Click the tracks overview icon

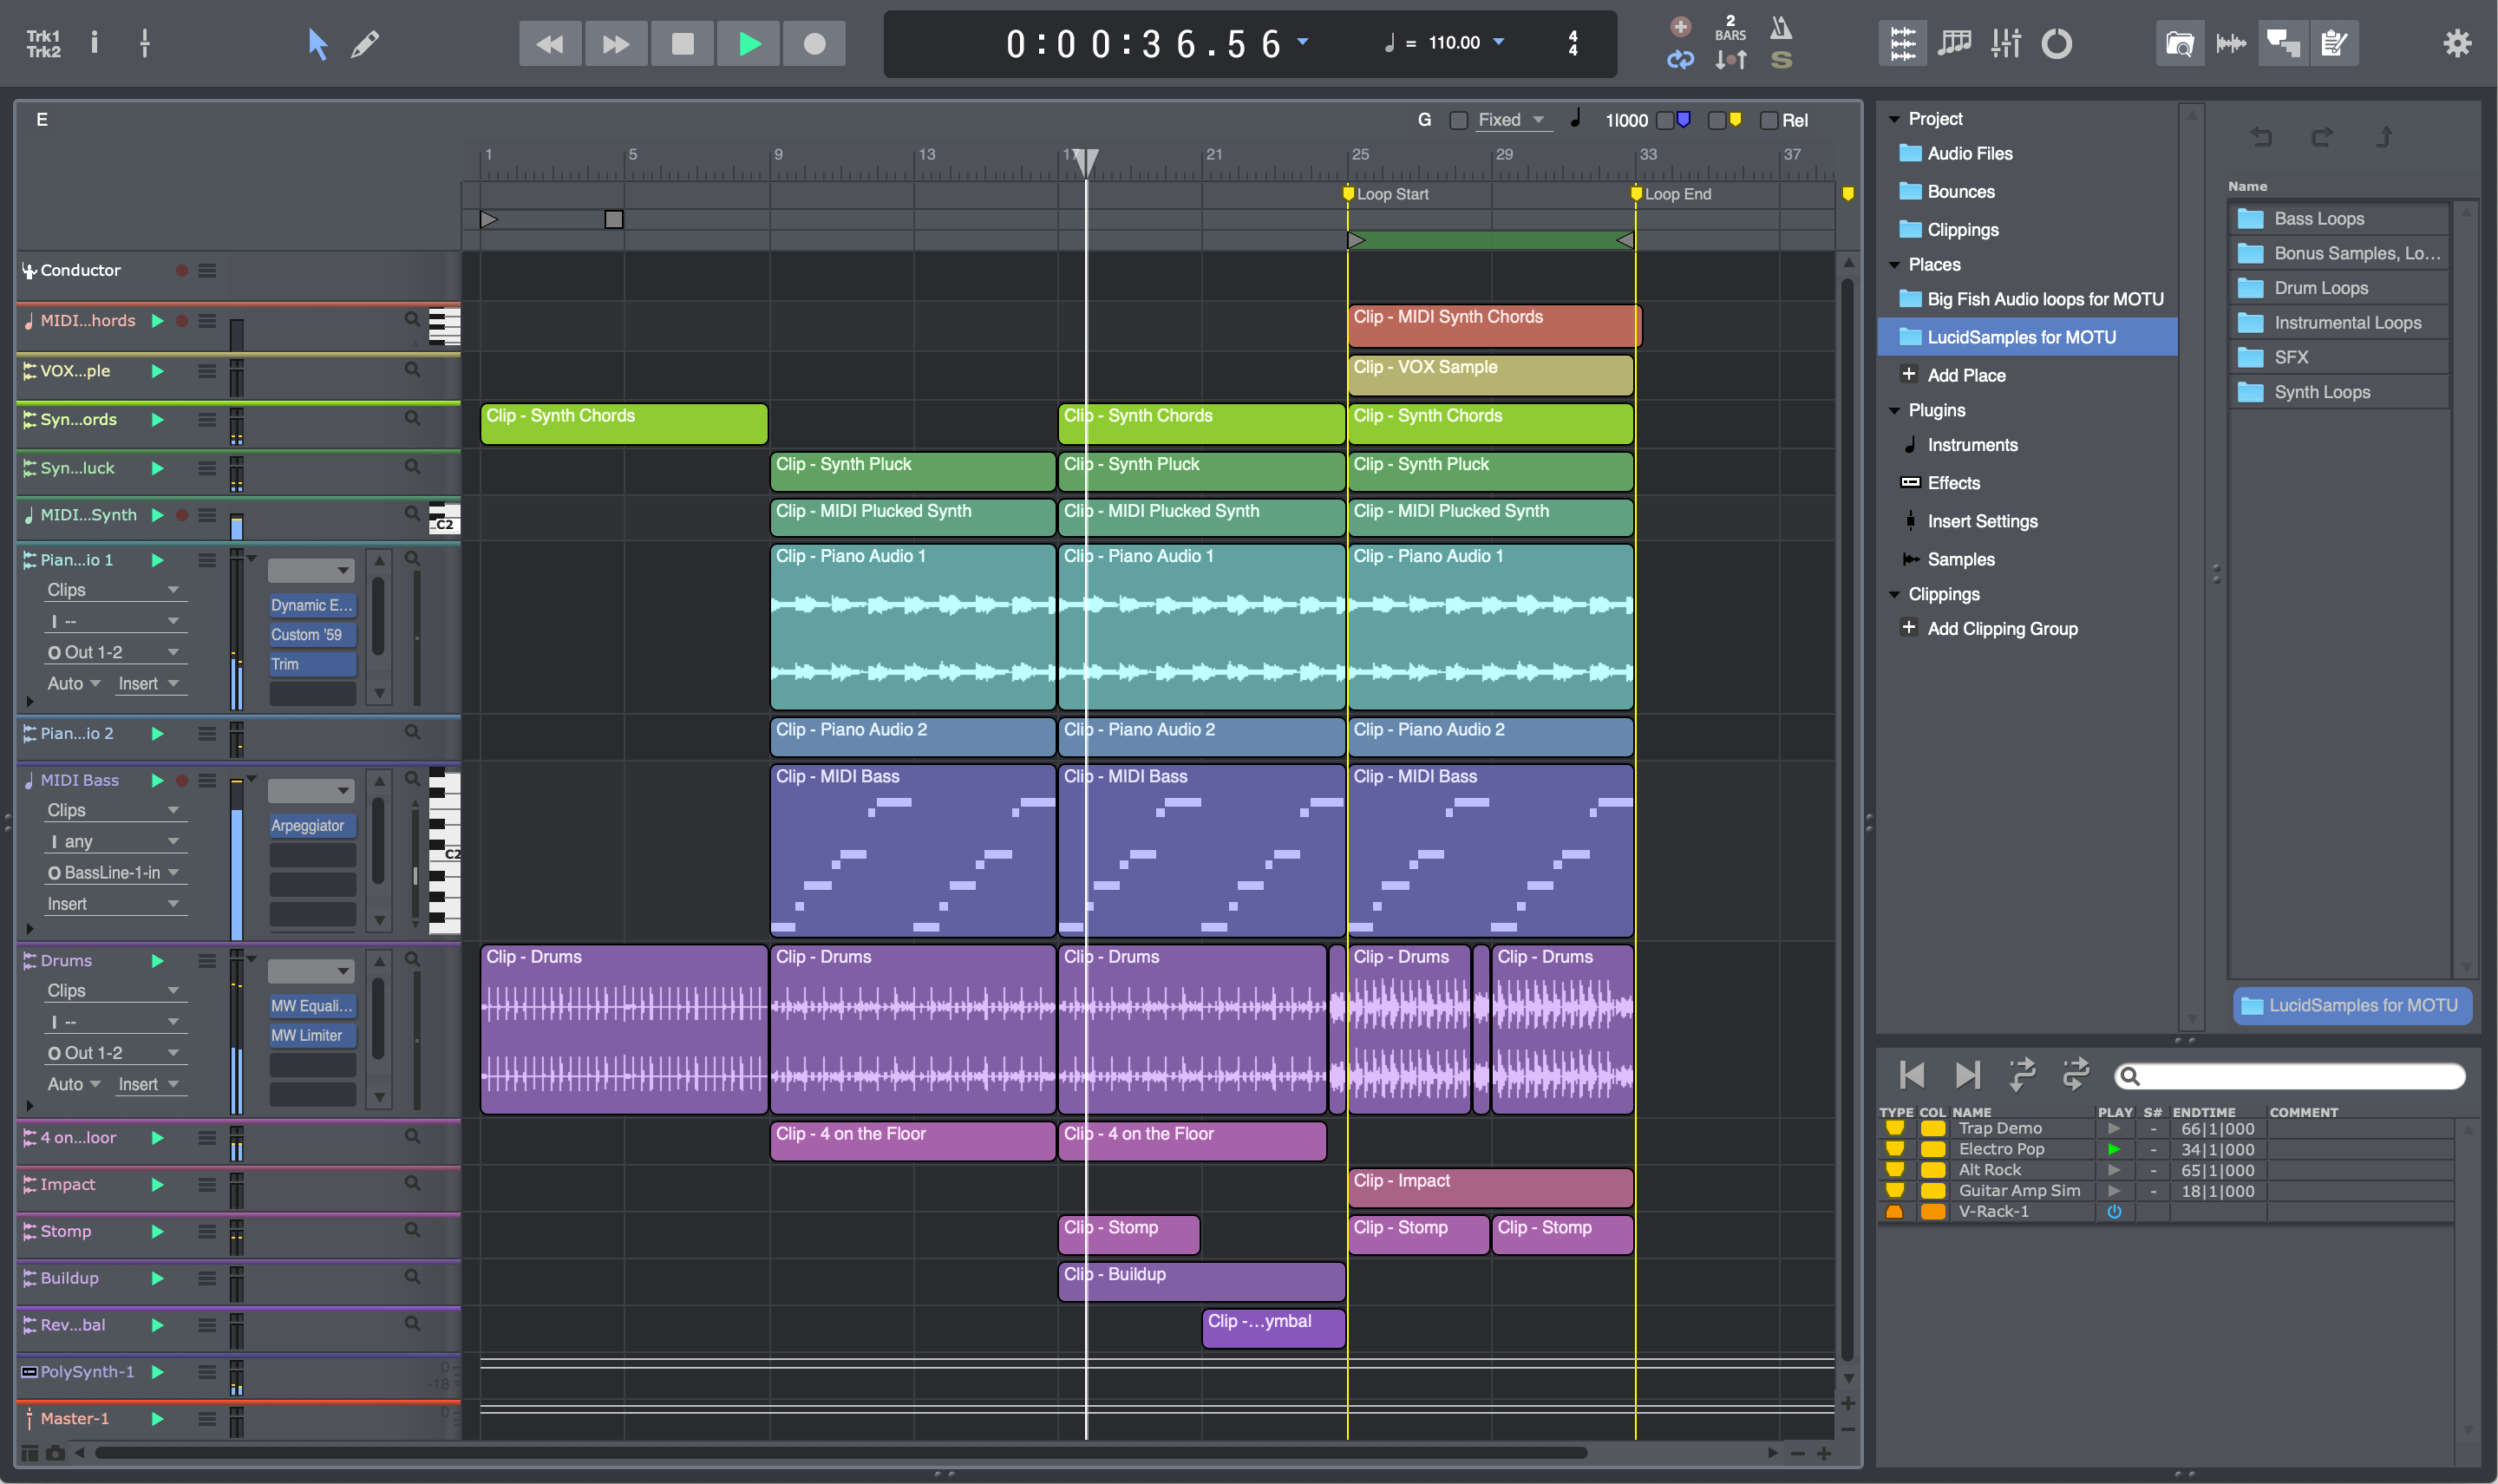coord(1902,43)
